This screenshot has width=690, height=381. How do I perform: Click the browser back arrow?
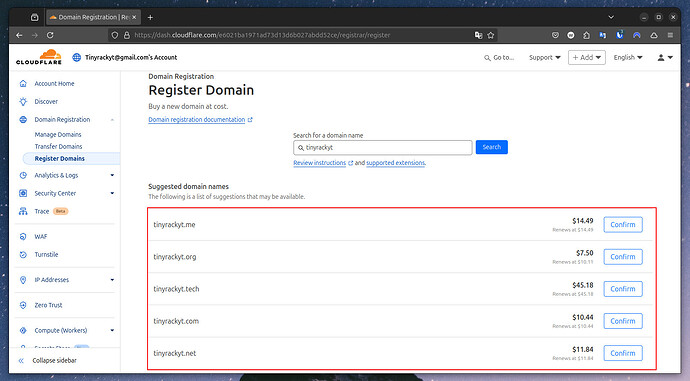point(19,35)
